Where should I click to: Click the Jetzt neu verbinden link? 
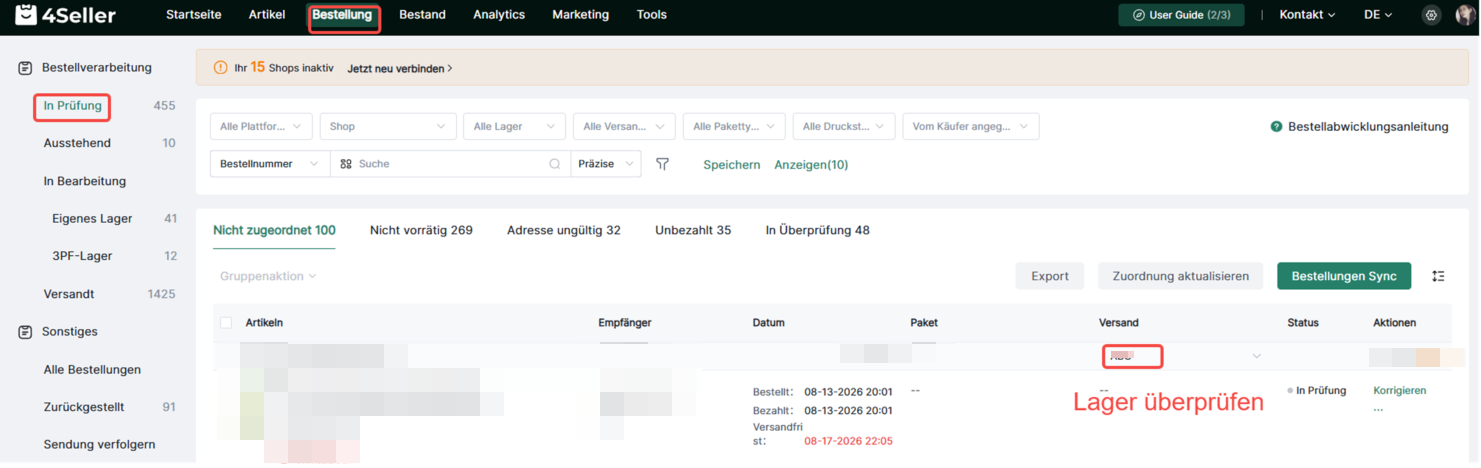400,68
